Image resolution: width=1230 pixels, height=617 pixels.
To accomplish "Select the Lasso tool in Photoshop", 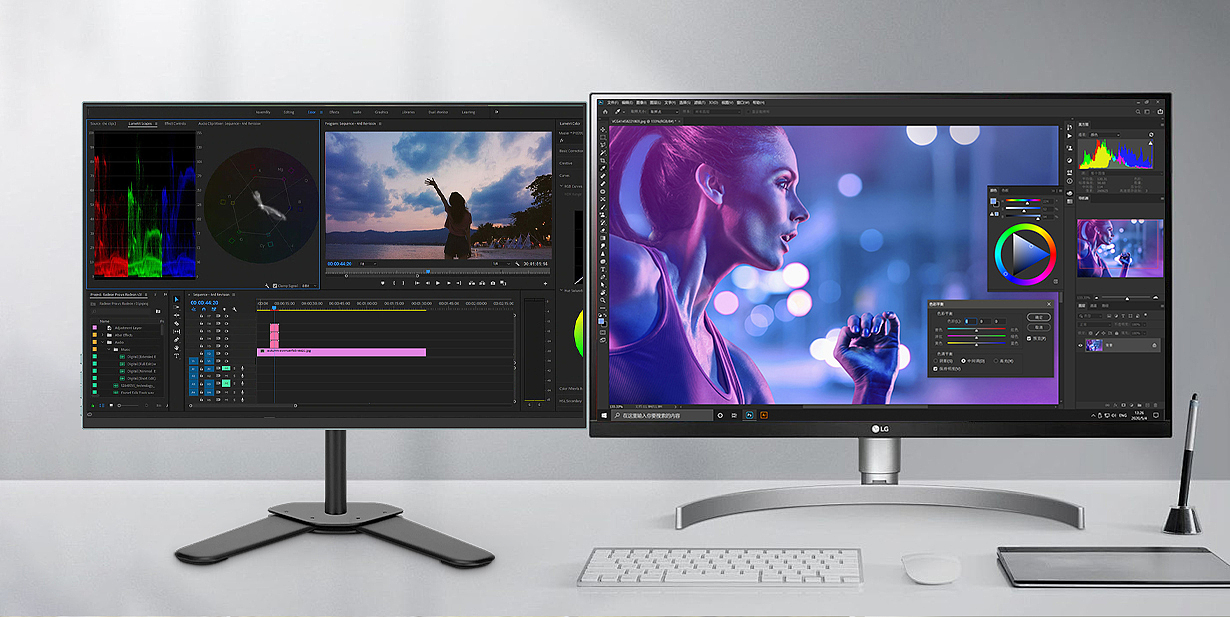I will pos(603,145).
